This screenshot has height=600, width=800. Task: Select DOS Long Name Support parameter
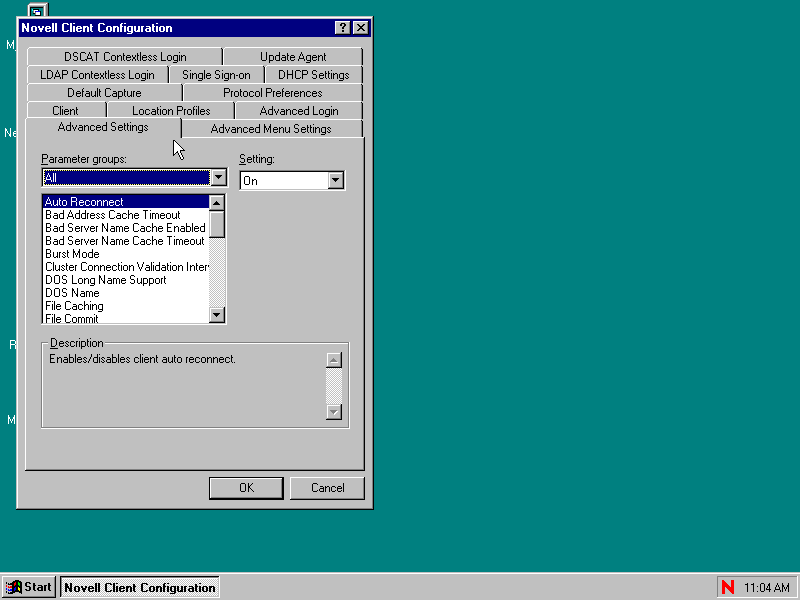click(x=126, y=280)
